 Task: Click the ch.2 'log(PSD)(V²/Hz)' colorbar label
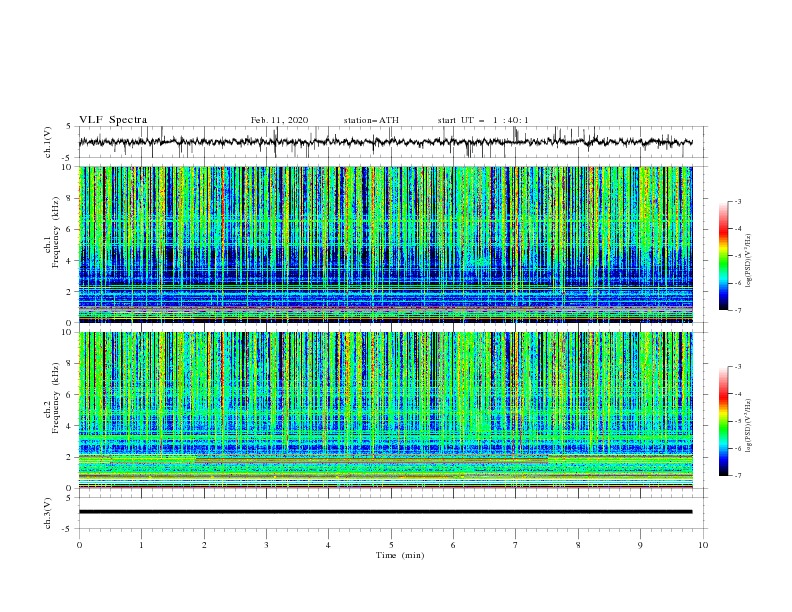pyautogui.click(x=749, y=426)
